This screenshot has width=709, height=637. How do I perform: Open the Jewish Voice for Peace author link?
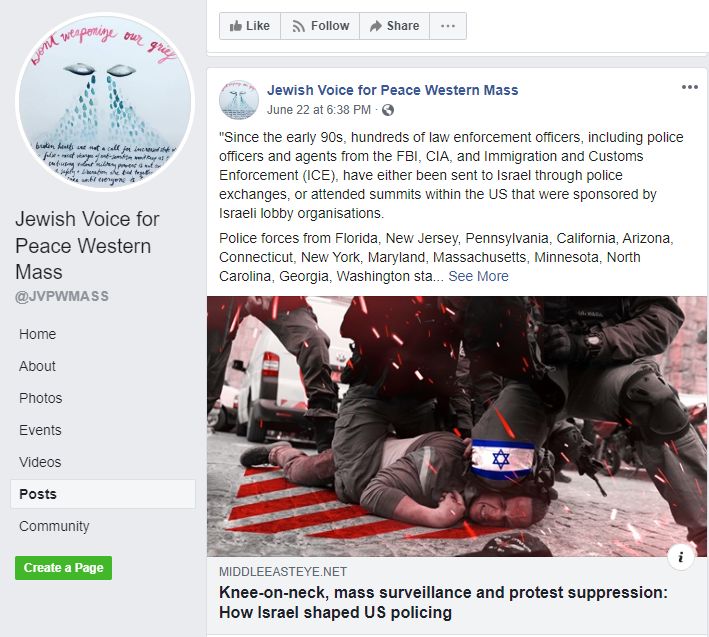click(x=392, y=90)
